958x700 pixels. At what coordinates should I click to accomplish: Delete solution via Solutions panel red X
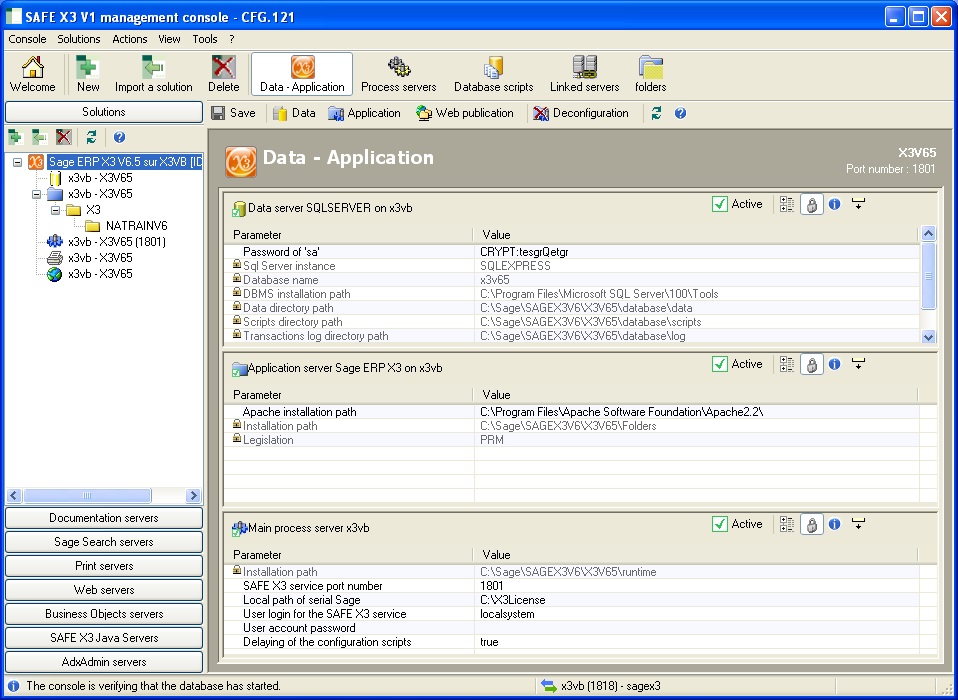coord(64,137)
